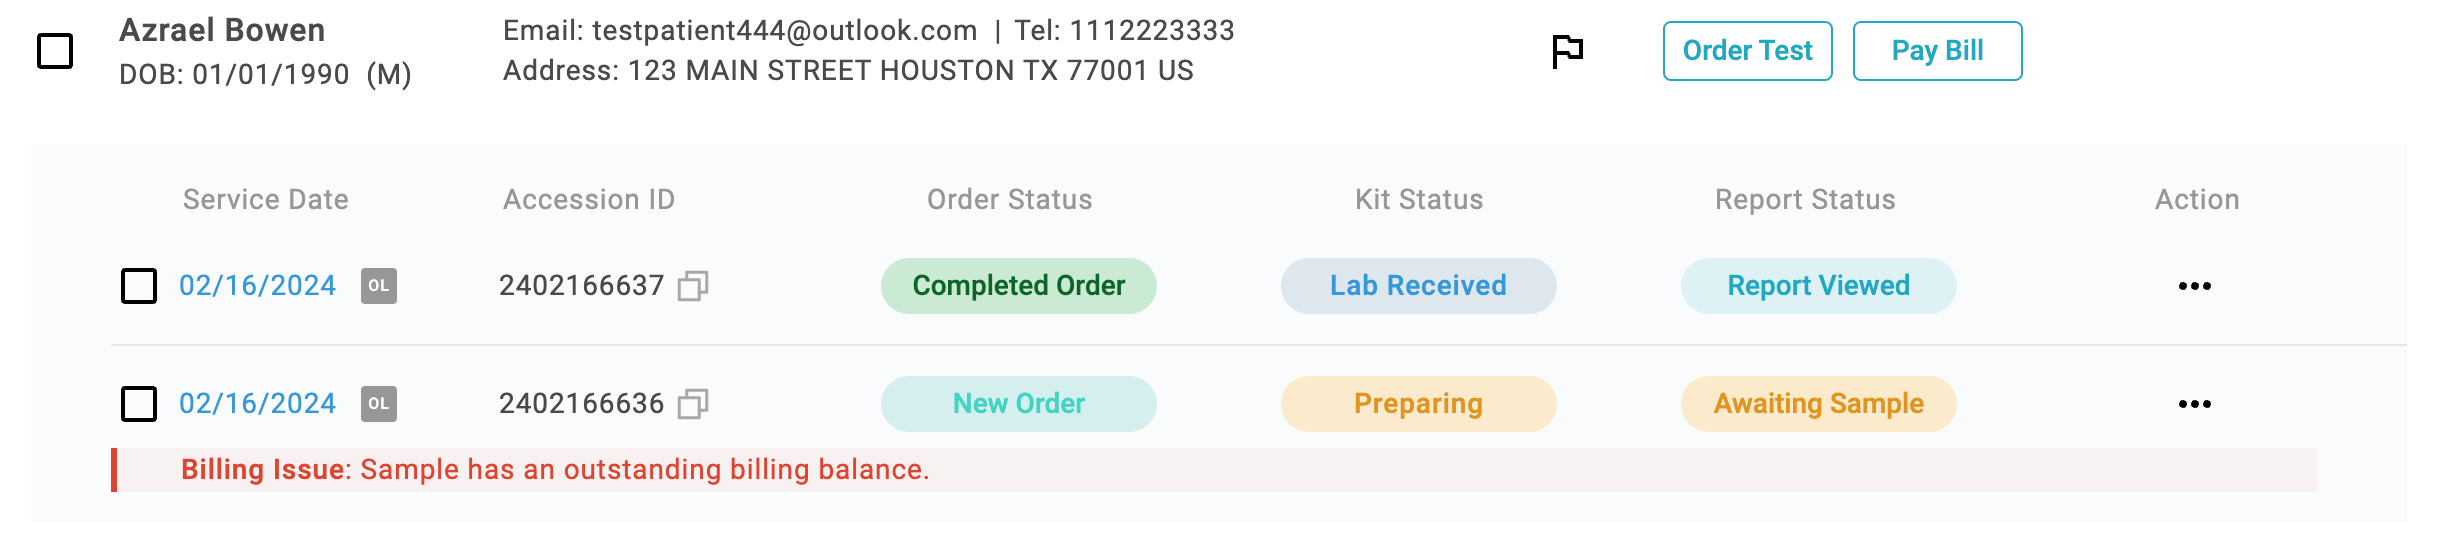The height and width of the screenshot is (552, 2444).
Task: Click the flag icon for Azrael Bowen
Action: 1567,51
